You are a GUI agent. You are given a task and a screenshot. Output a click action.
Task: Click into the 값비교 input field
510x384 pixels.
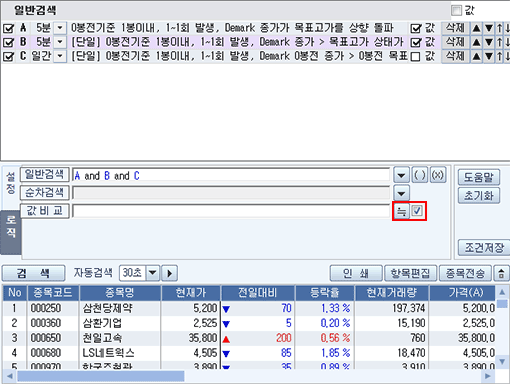[231, 211]
